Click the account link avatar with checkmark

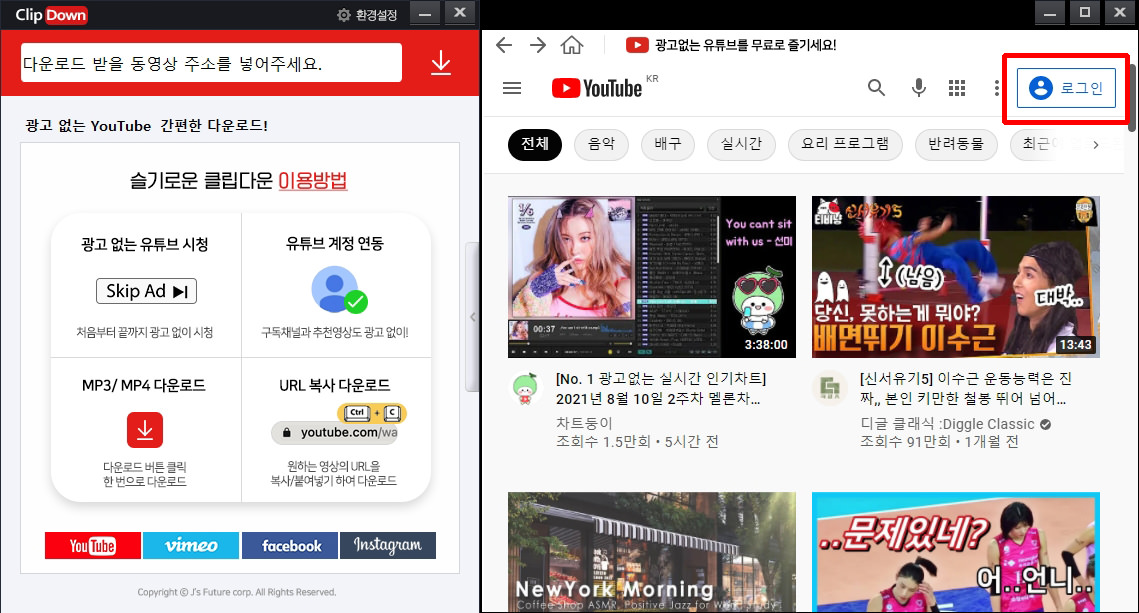click(x=339, y=290)
